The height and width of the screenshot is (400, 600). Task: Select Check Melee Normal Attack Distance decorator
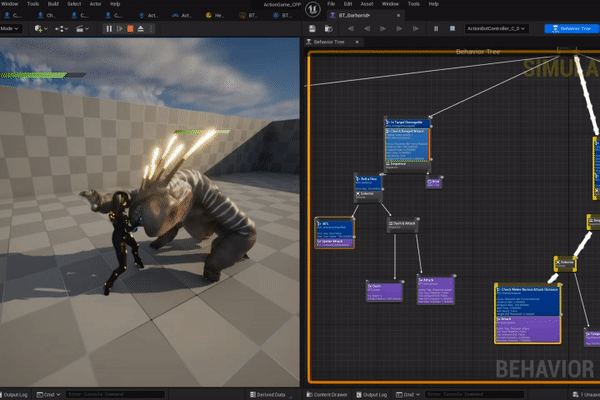[x=528, y=301]
